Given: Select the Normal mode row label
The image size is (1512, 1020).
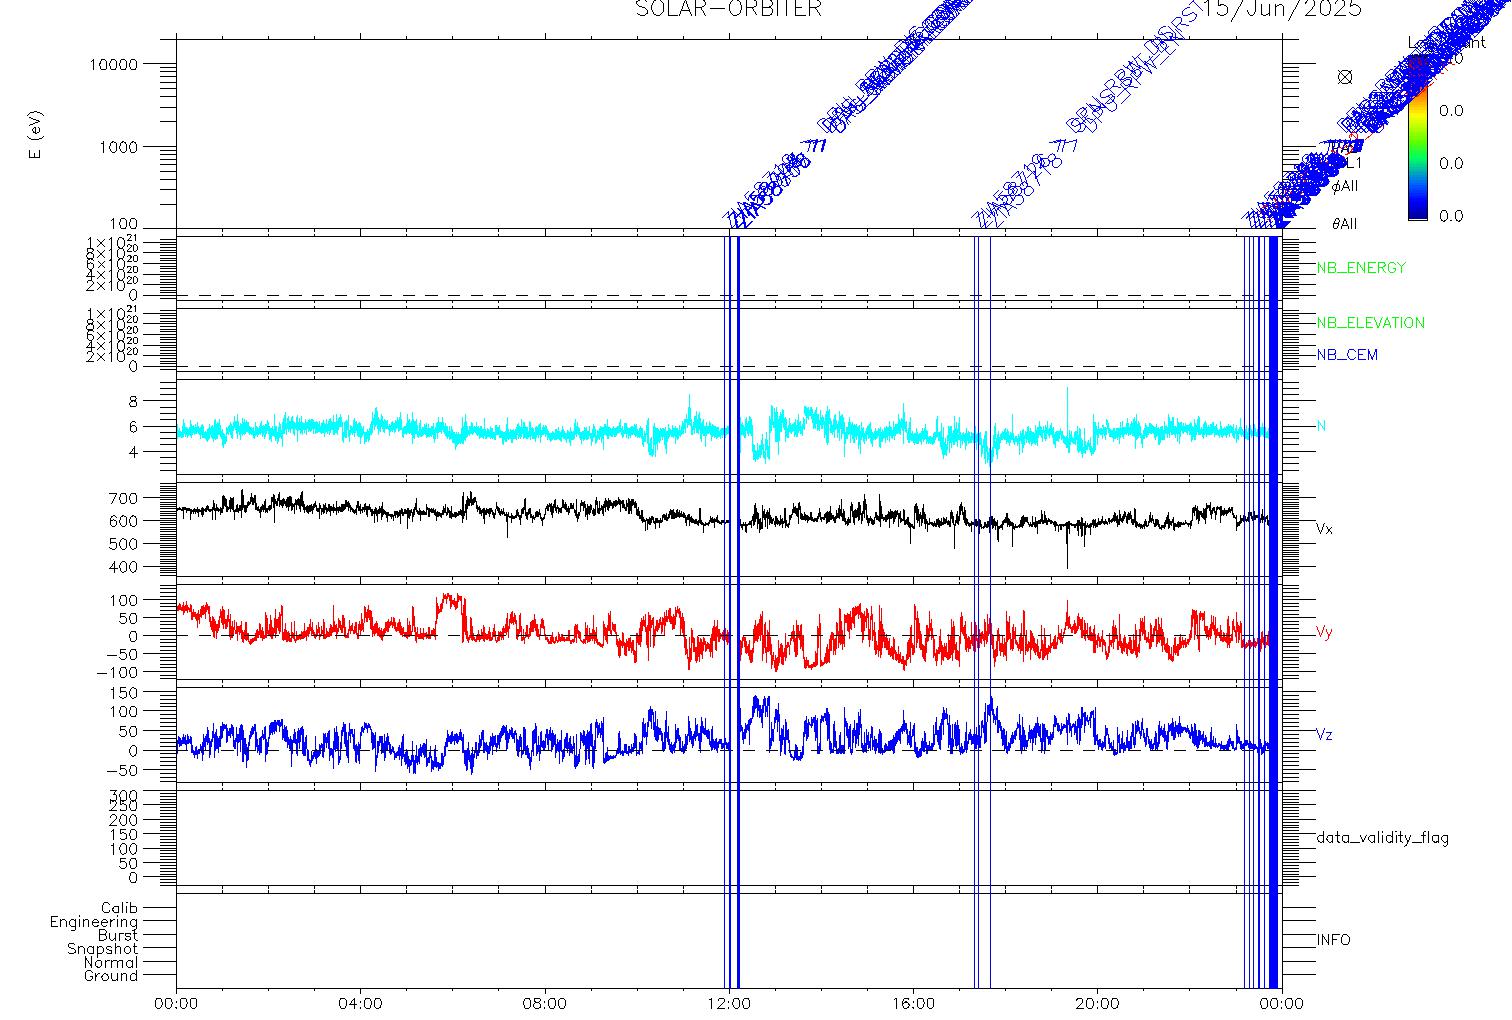Looking at the screenshot, I should coord(111,963).
